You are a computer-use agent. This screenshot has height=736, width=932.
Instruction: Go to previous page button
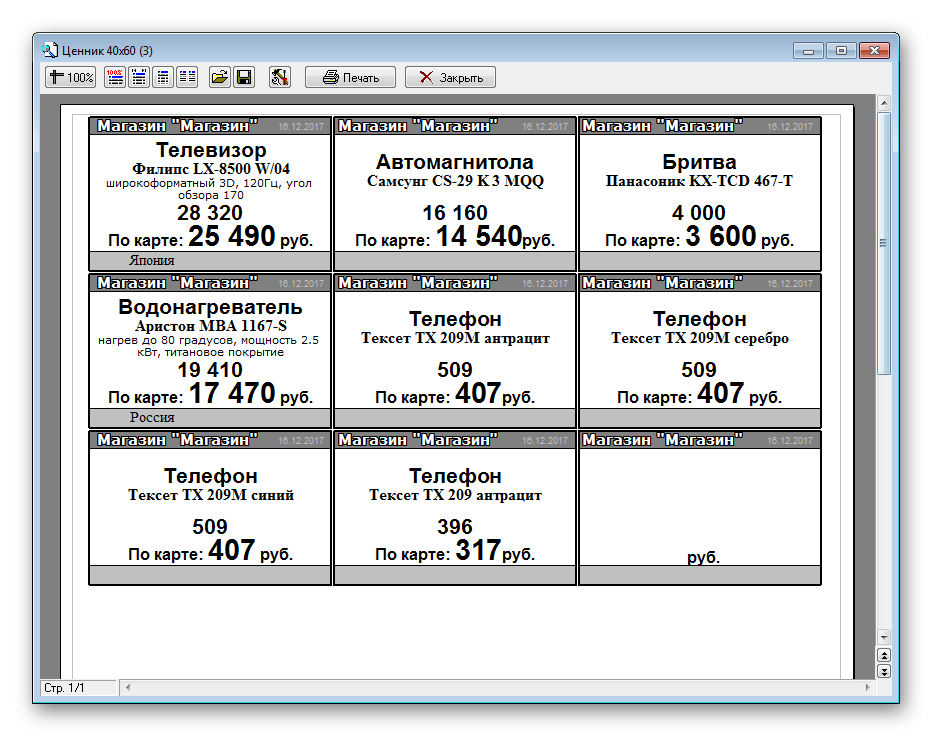tap(884, 655)
